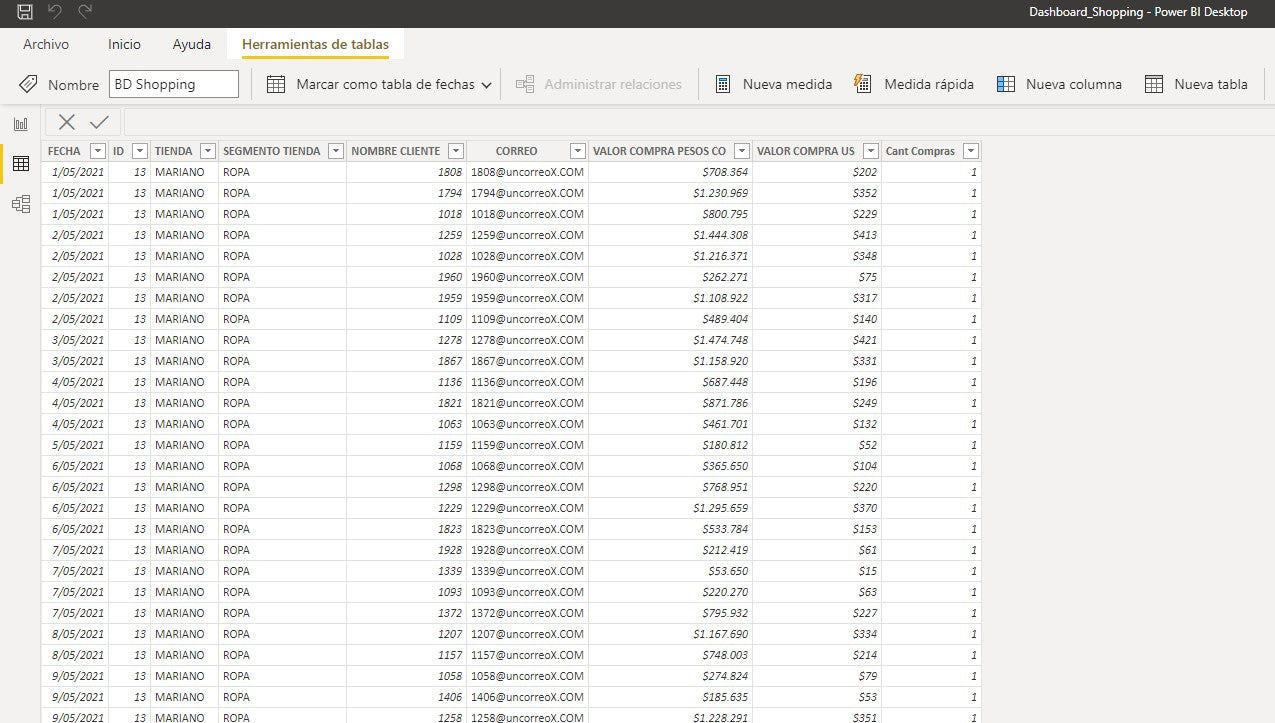Cancel the formula with the X icon
1275x723 pixels.
coord(67,122)
